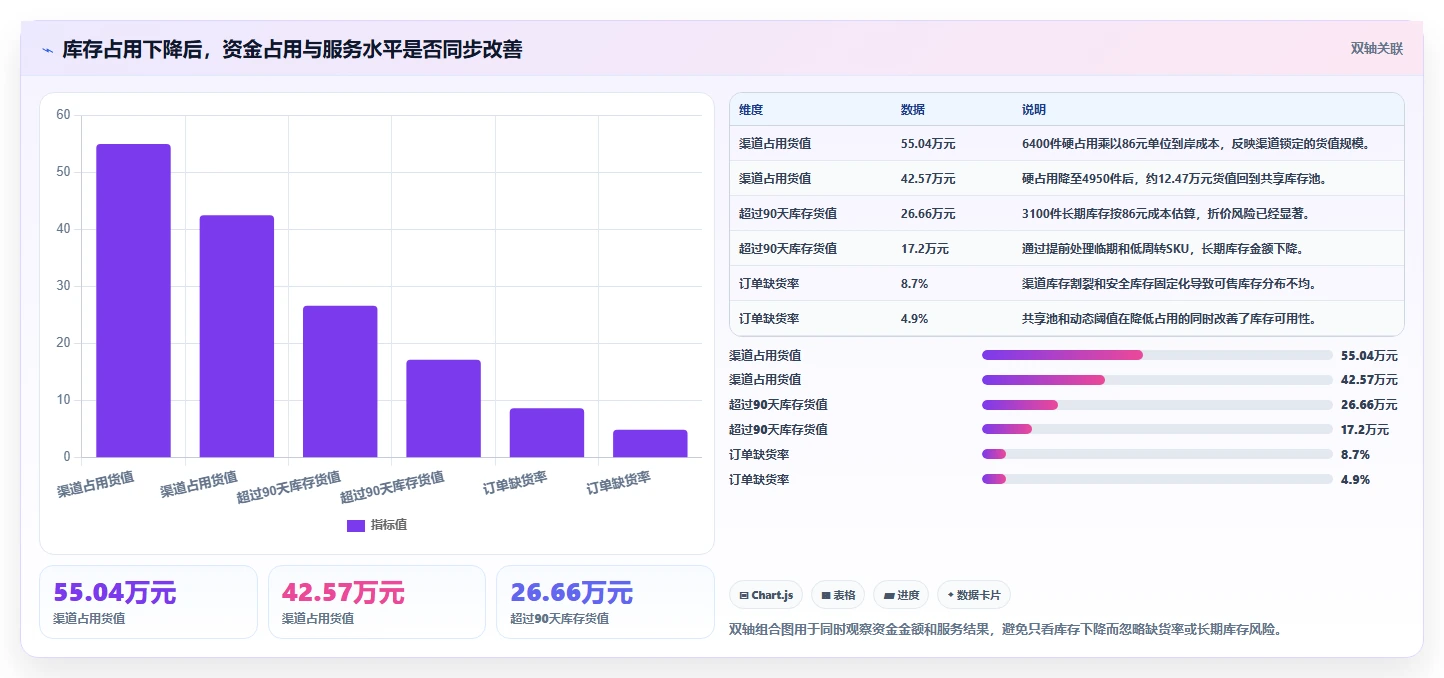Click the footer note starting 双轴组合图用于
This screenshot has width=1444, height=678.
pos(1006,629)
